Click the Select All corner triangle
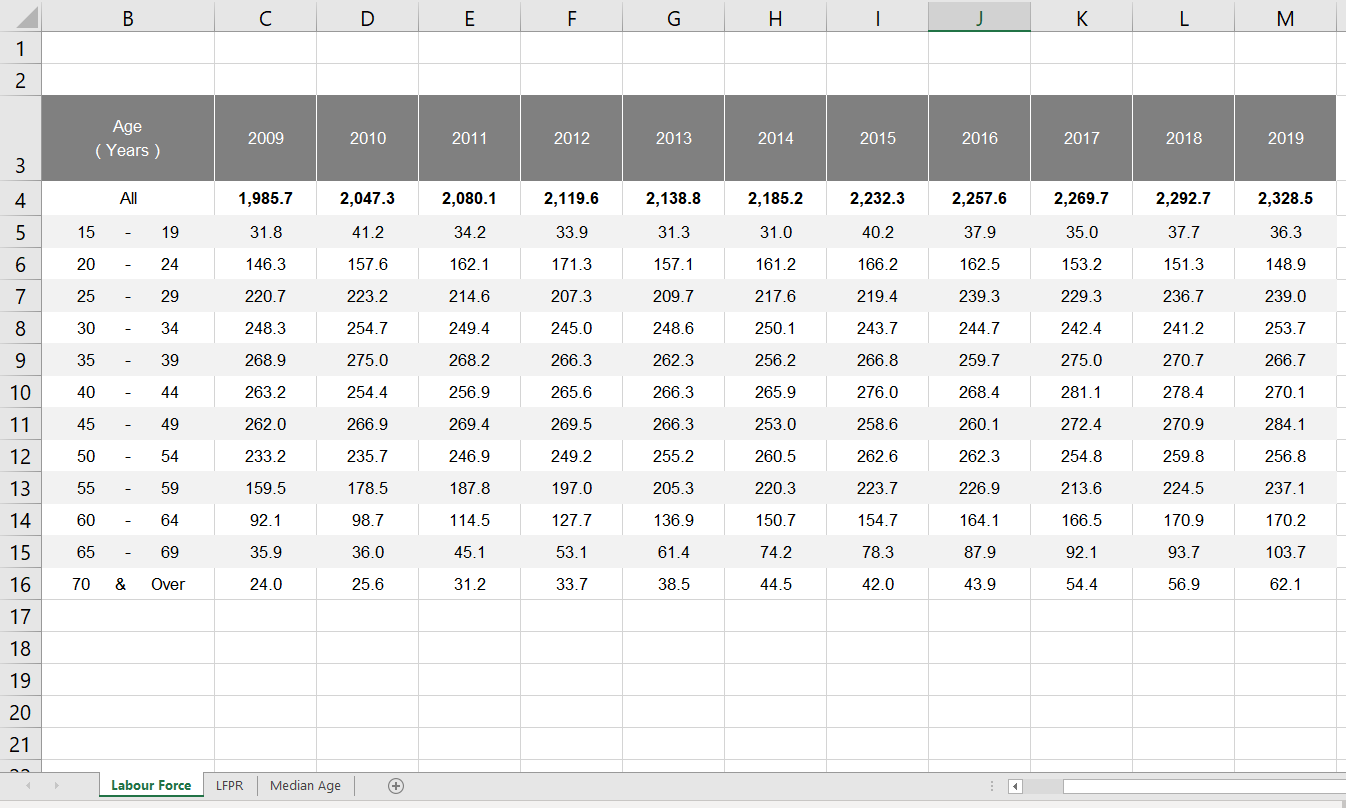This screenshot has height=808, width=1346. coord(27,18)
